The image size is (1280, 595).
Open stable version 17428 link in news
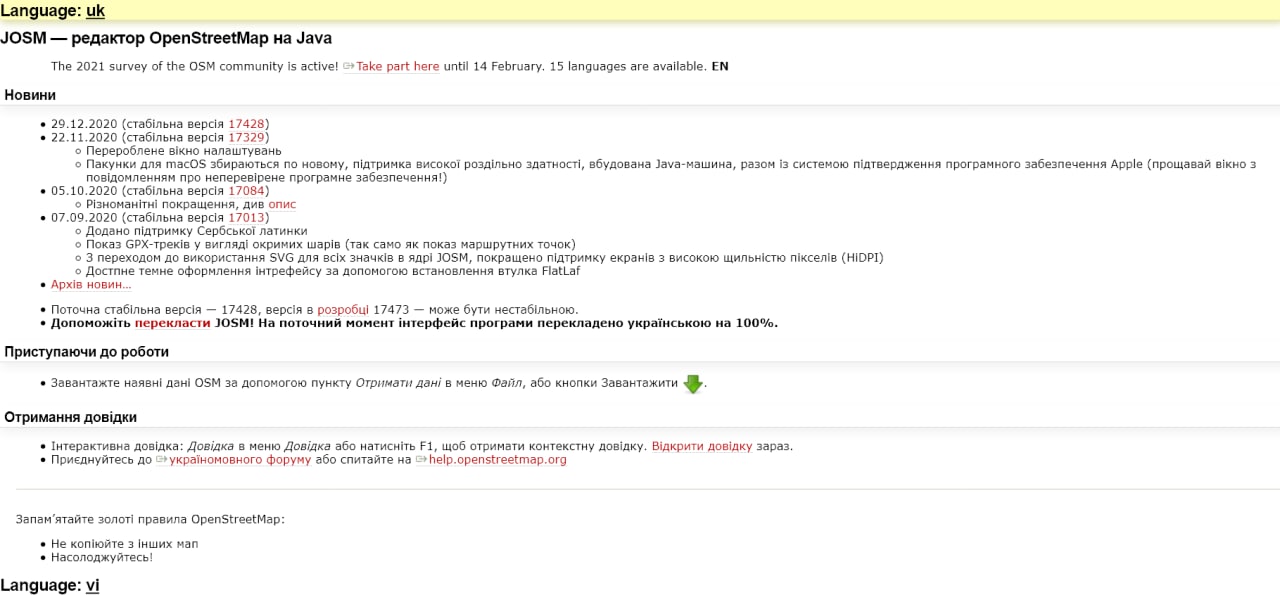tap(246, 124)
